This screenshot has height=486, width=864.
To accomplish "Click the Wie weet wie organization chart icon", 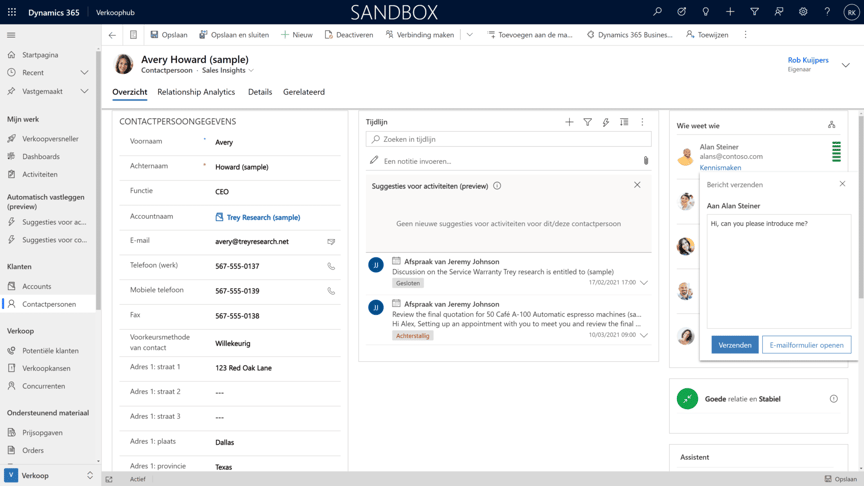I will point(831,125).
